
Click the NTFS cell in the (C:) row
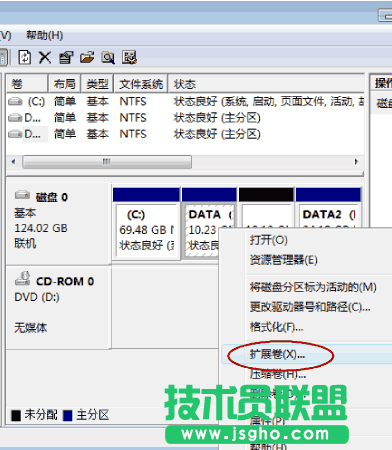pos(133,101)
